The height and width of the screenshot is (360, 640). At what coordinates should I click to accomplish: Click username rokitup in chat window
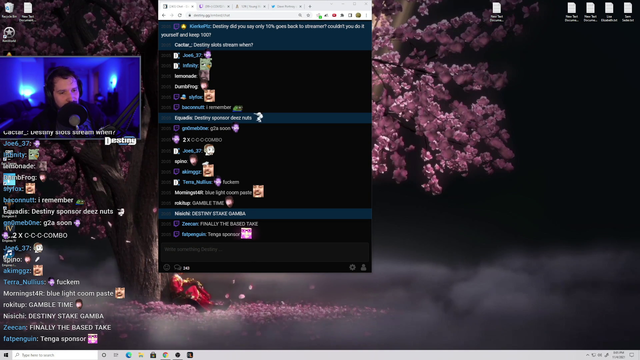point(182,203)
